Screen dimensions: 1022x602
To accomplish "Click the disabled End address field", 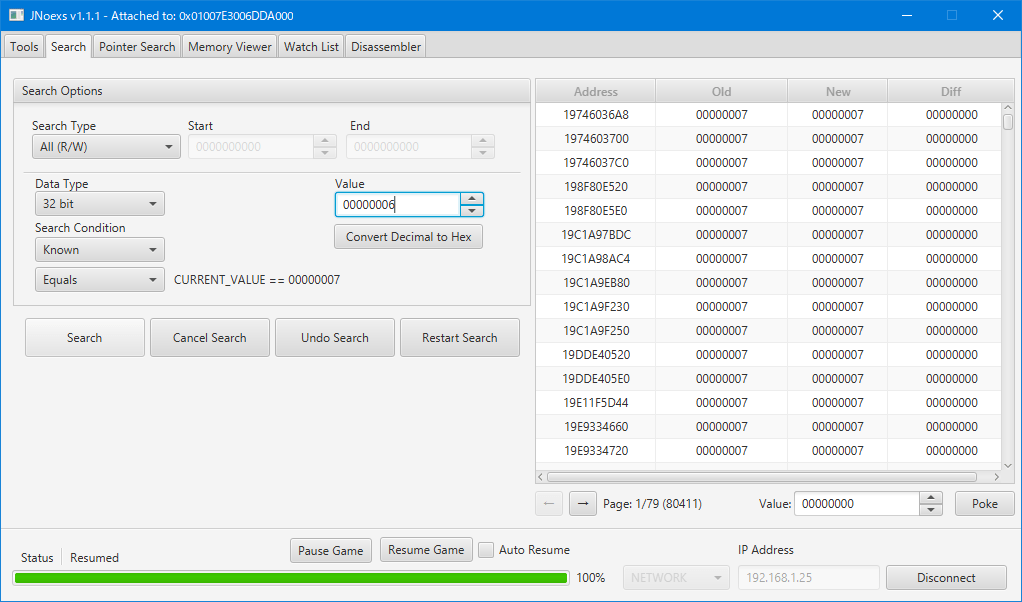I will click(409, 147).
